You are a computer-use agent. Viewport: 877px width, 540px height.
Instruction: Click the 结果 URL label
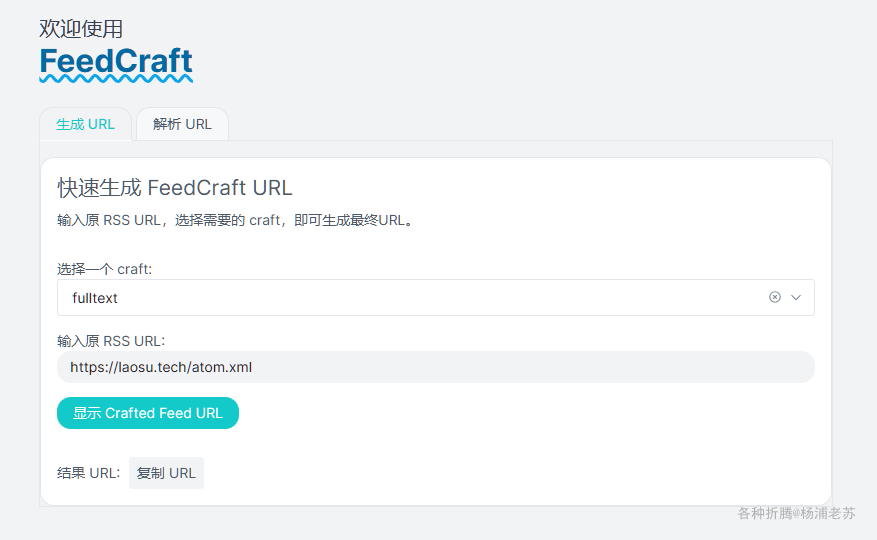[x=88, y=473]
